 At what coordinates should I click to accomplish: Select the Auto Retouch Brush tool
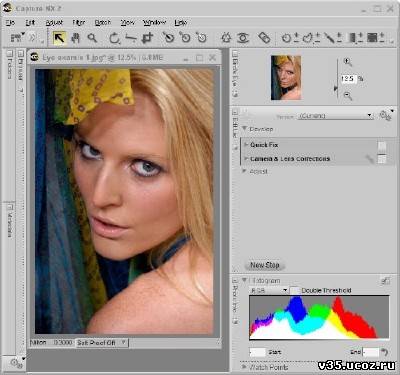click(264, 38)
